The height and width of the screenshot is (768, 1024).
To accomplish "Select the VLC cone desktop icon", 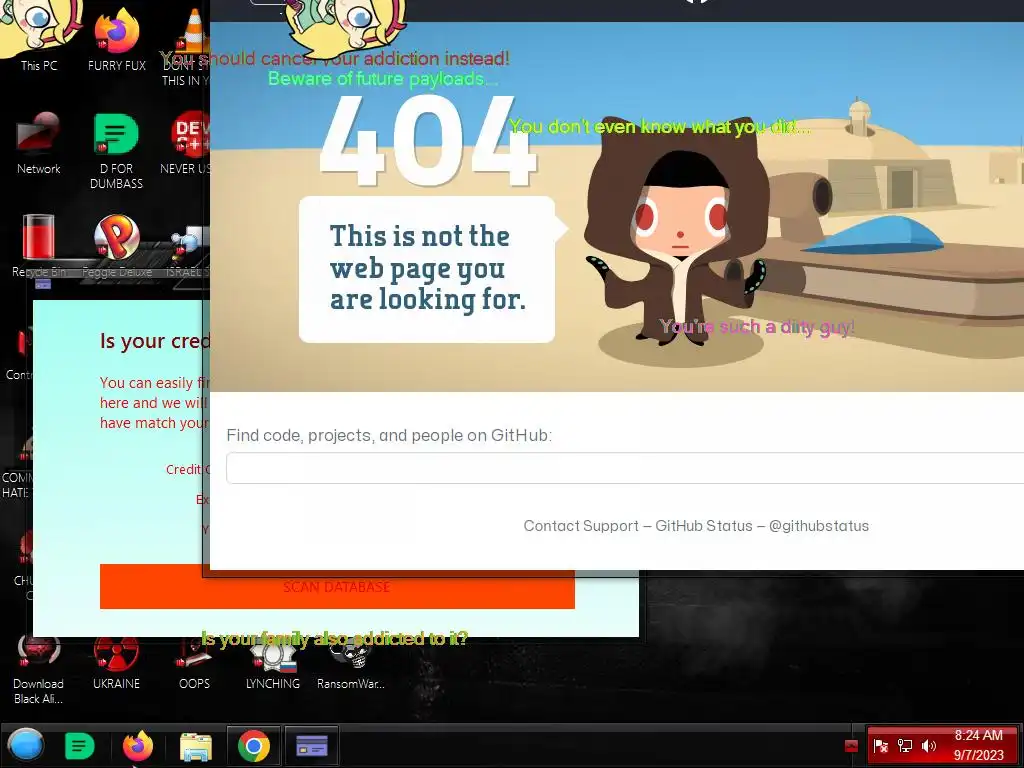I will [193, 33].
